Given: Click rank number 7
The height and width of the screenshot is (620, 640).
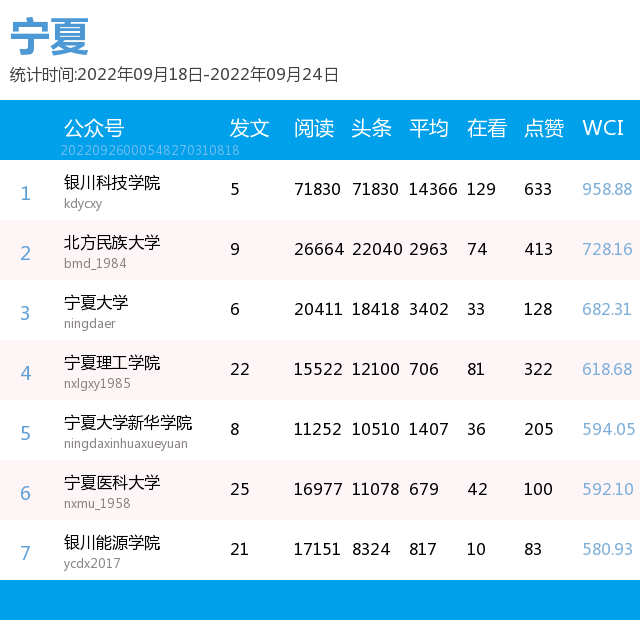Looking at the screenshot, I should pyautogui.click(x=25, y=553).
